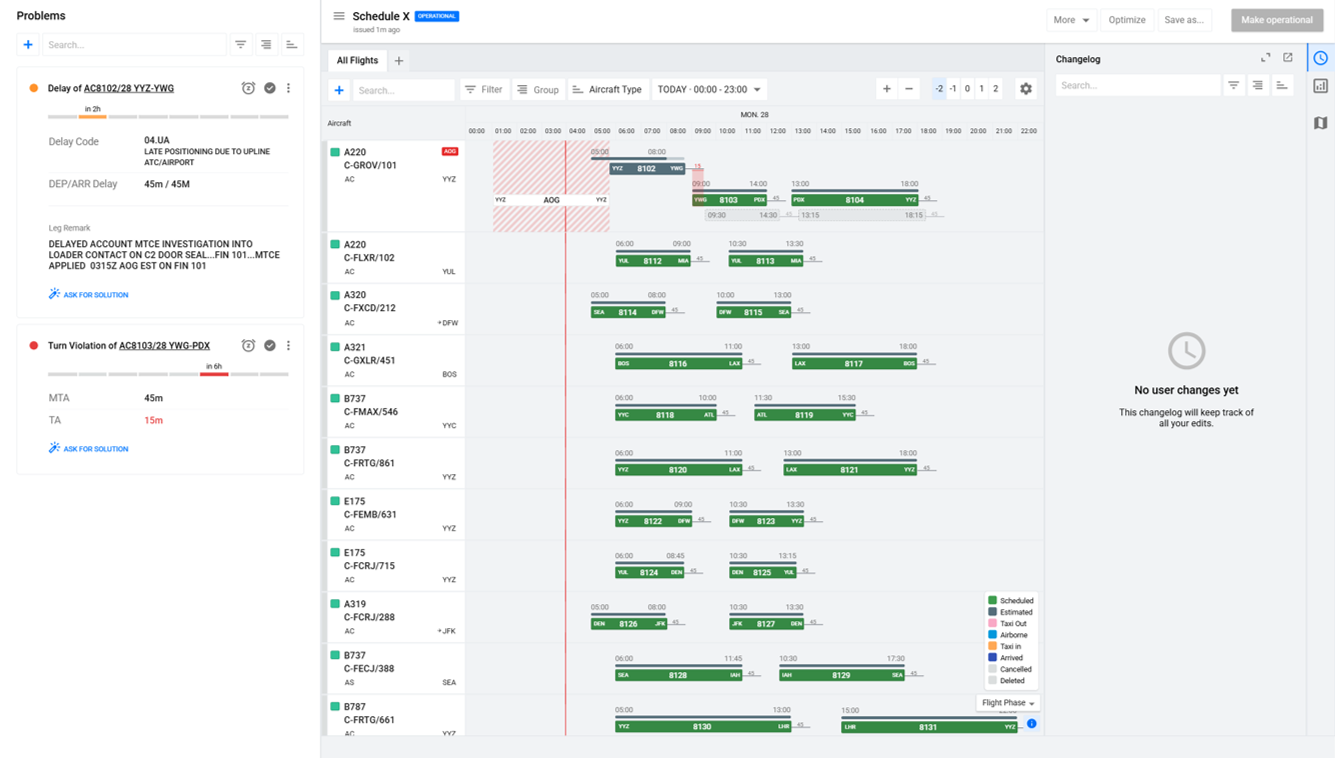This screenshot has height=758, width=1335.
Task: Click the Optimize button
Action: (x=1127, y=20)
